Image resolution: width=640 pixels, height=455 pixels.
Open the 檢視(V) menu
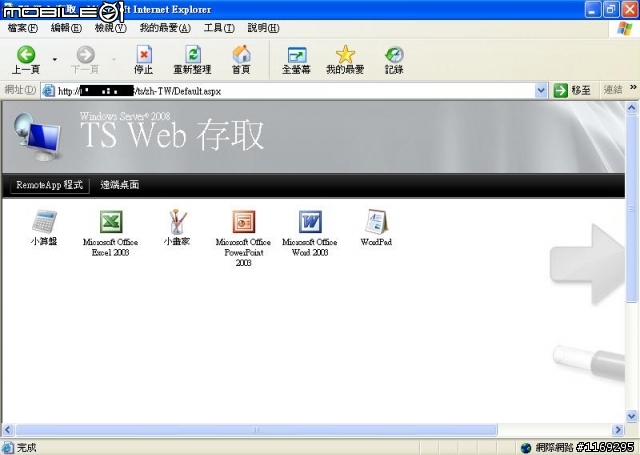pos(111,28)
